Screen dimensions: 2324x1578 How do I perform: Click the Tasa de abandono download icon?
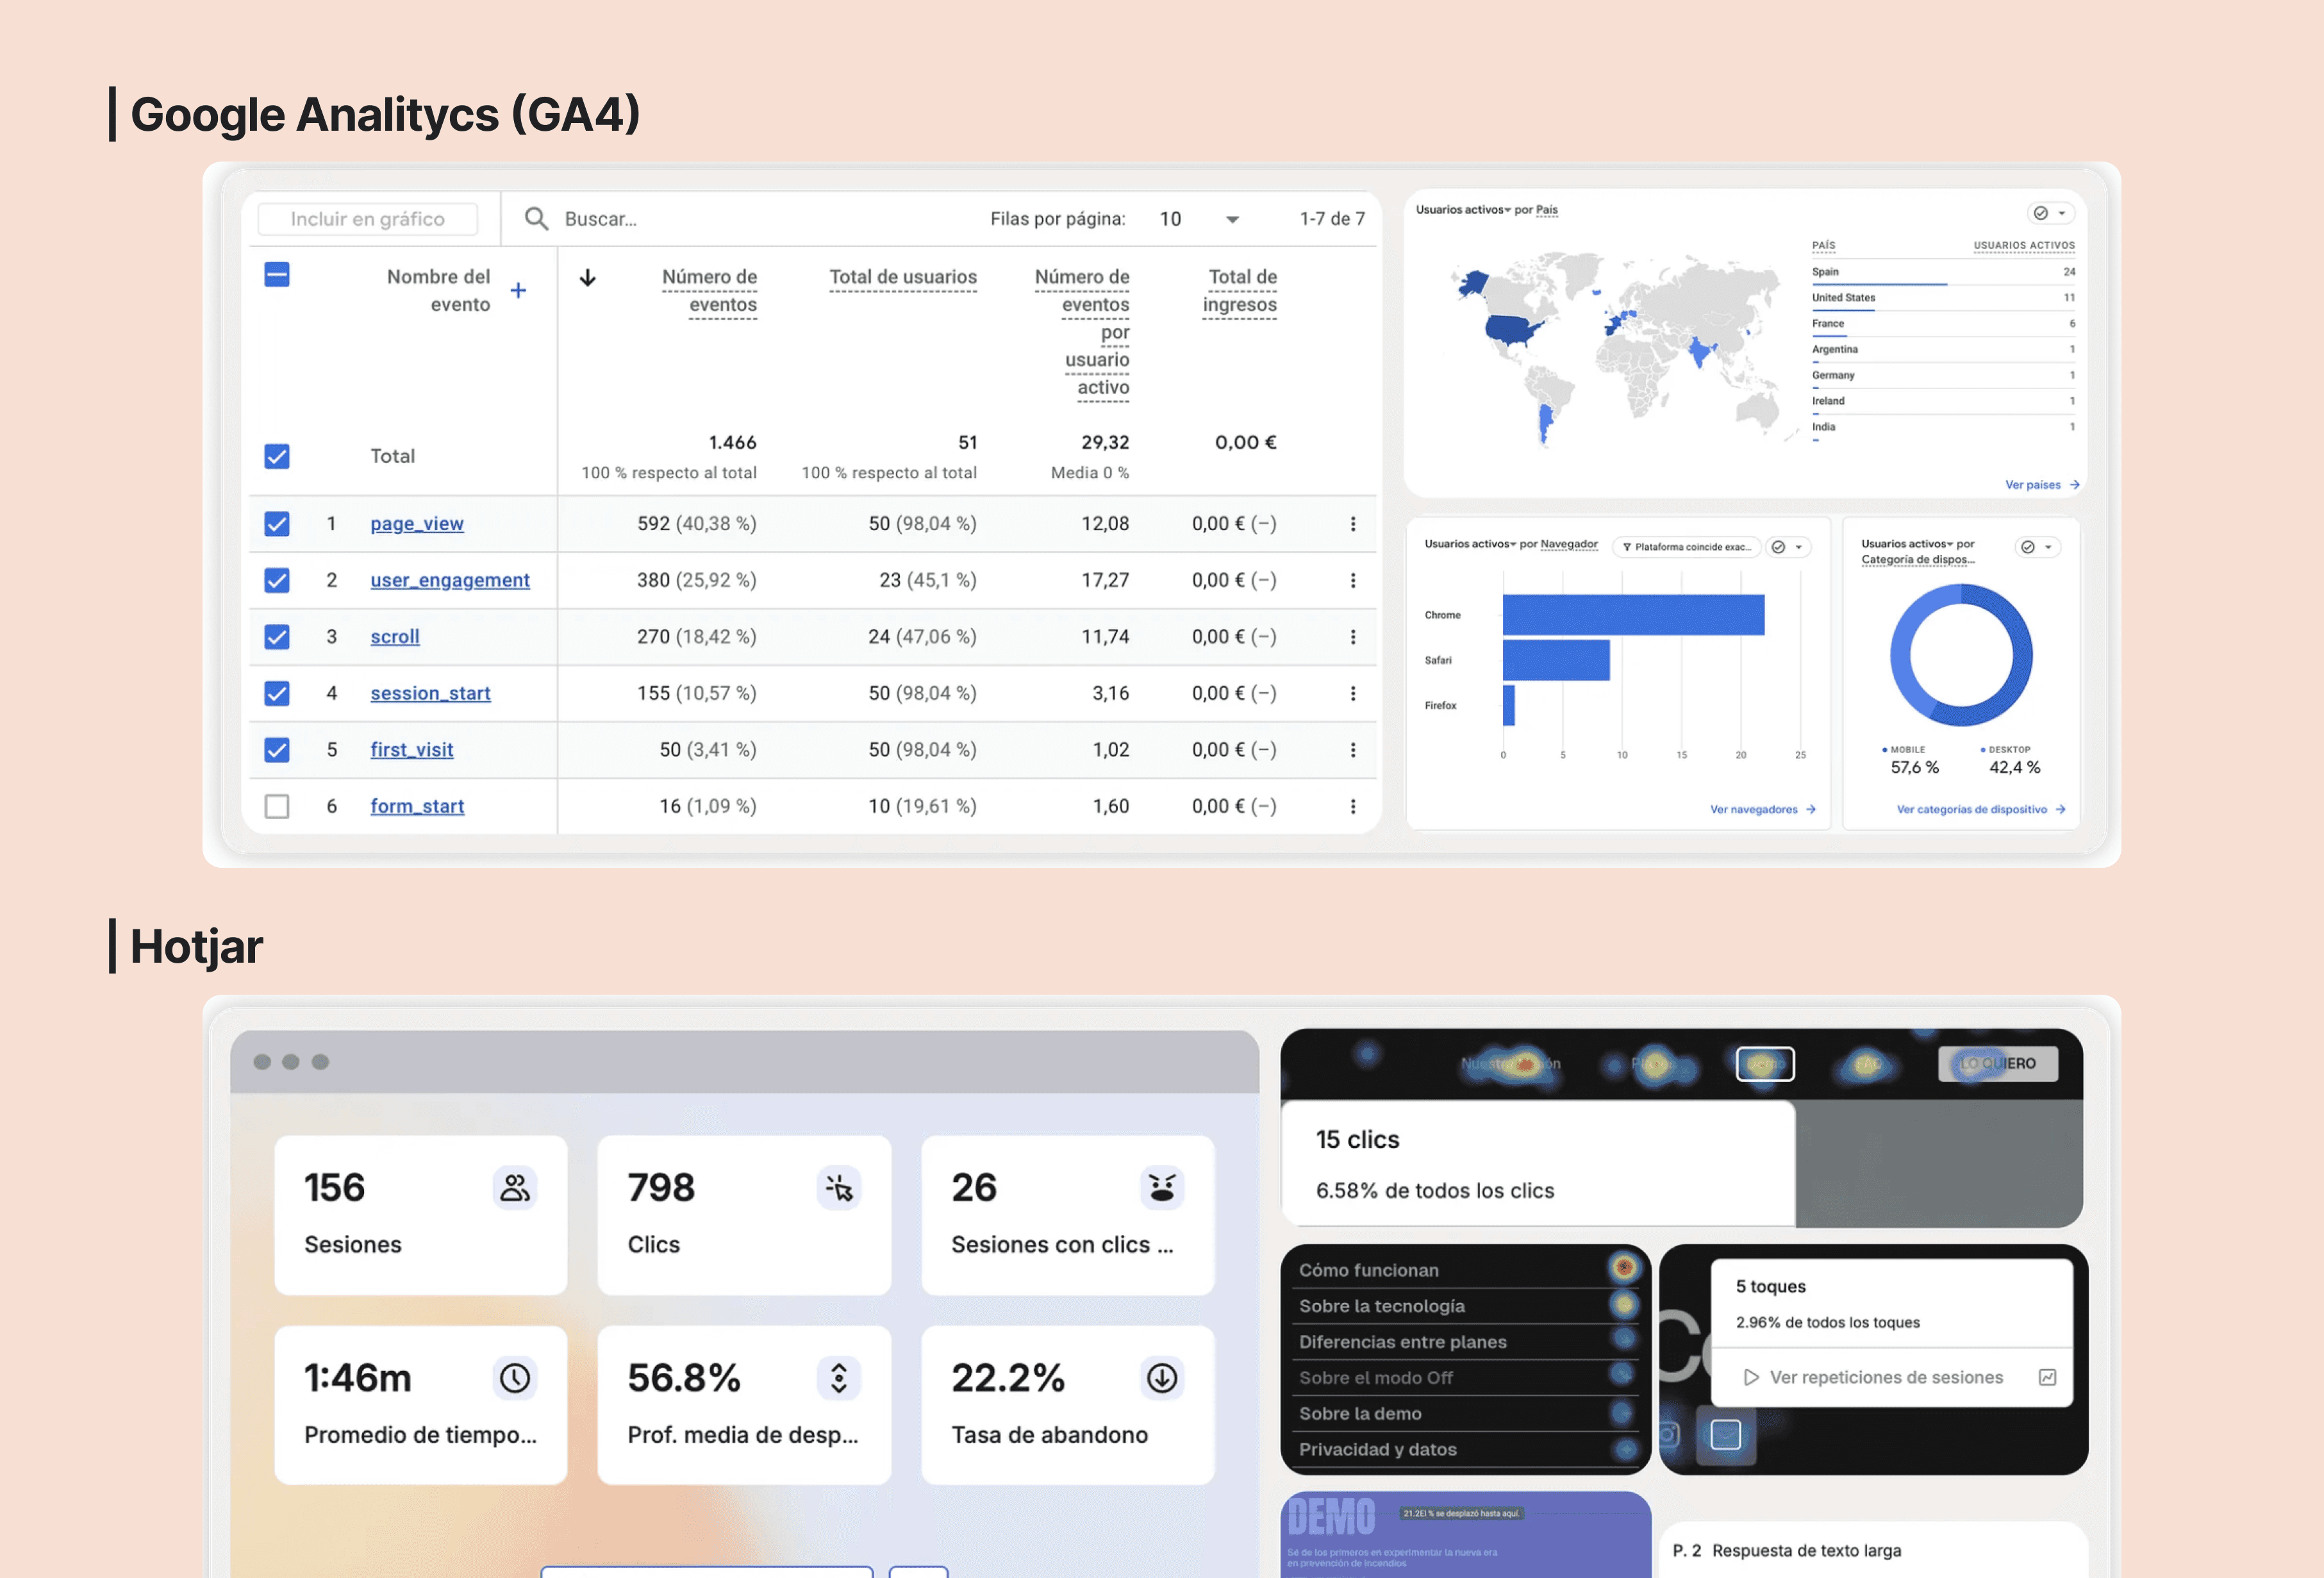click(x=1162, y=1378)
